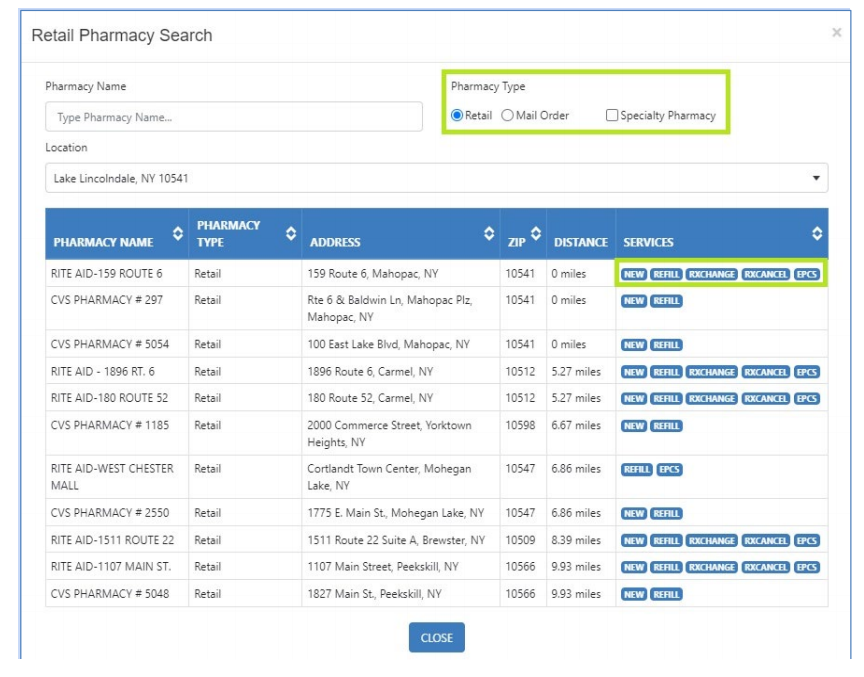Click the Pharmacy Name search field
Viewport: 864px width, 677px height.
pyautogui.click(x=234, y=117)
